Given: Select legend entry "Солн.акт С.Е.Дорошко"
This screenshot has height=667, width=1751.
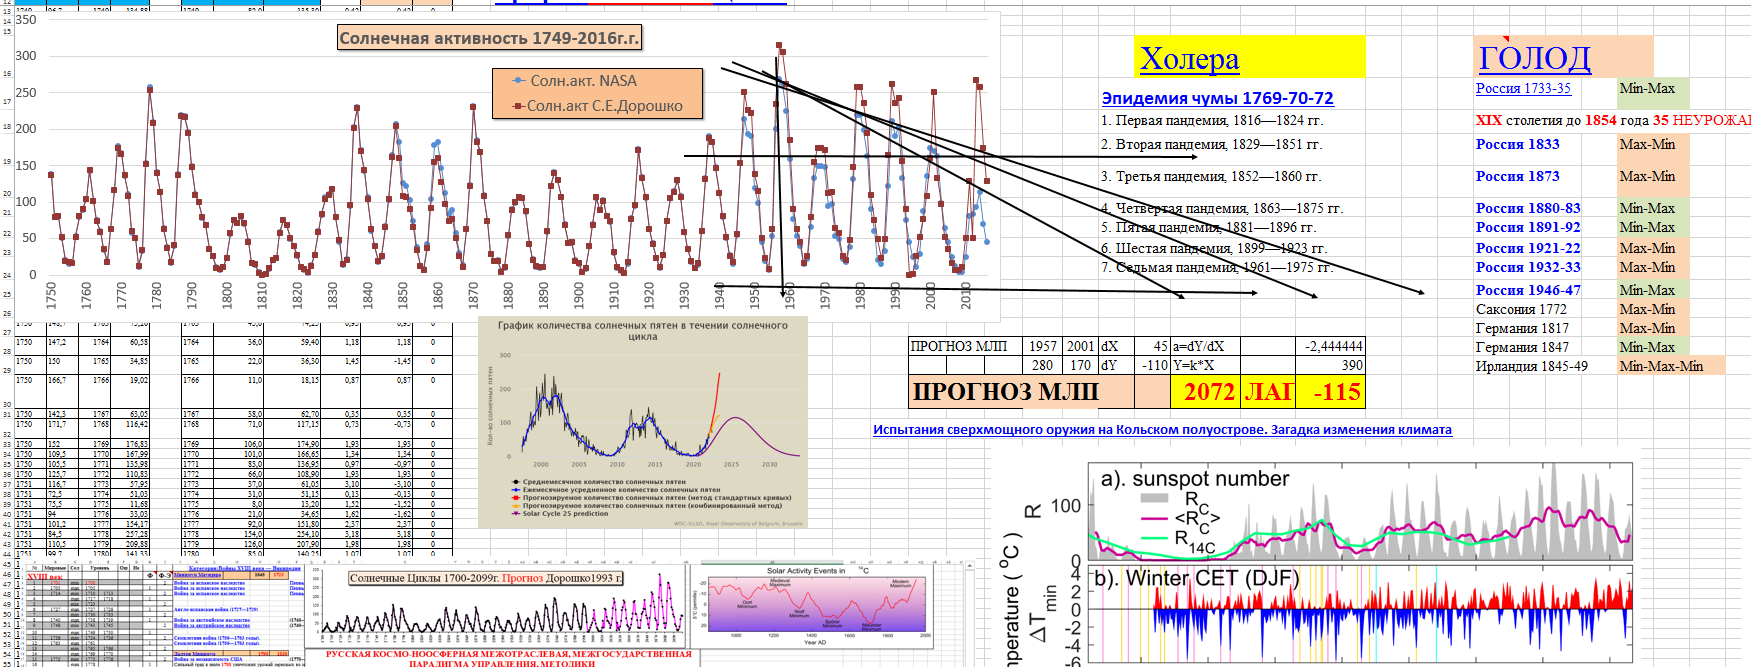Looking at the screenshot, I should pyautogui.click(x=604, y=106).
